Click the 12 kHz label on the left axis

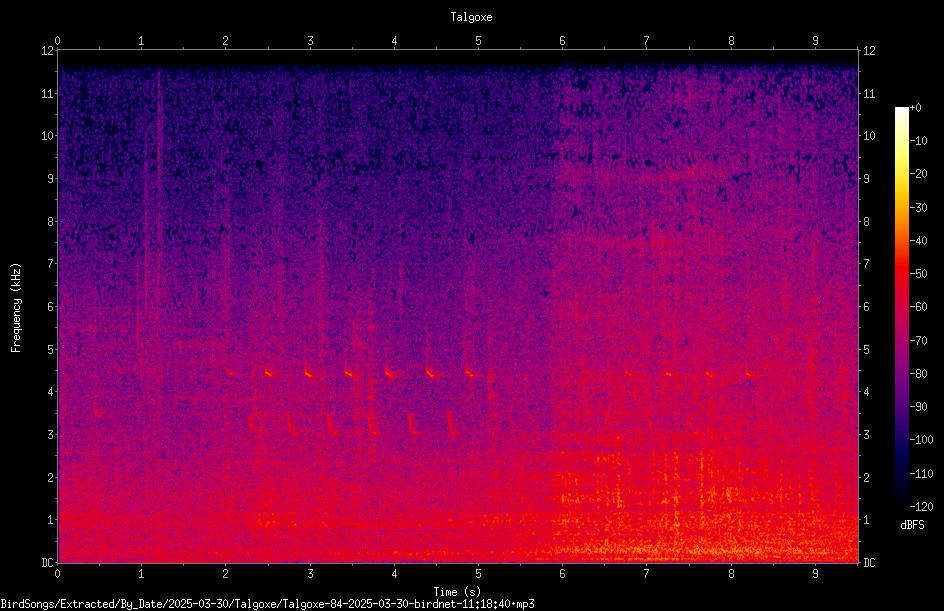pyautogui.click(x=47, y=51)
